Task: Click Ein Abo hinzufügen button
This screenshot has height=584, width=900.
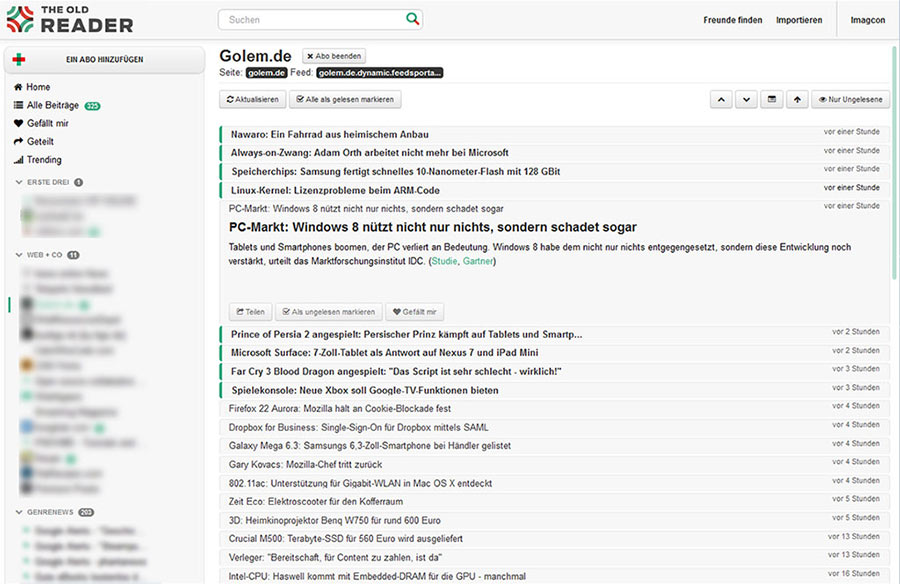Action: (x=104, y=60)
